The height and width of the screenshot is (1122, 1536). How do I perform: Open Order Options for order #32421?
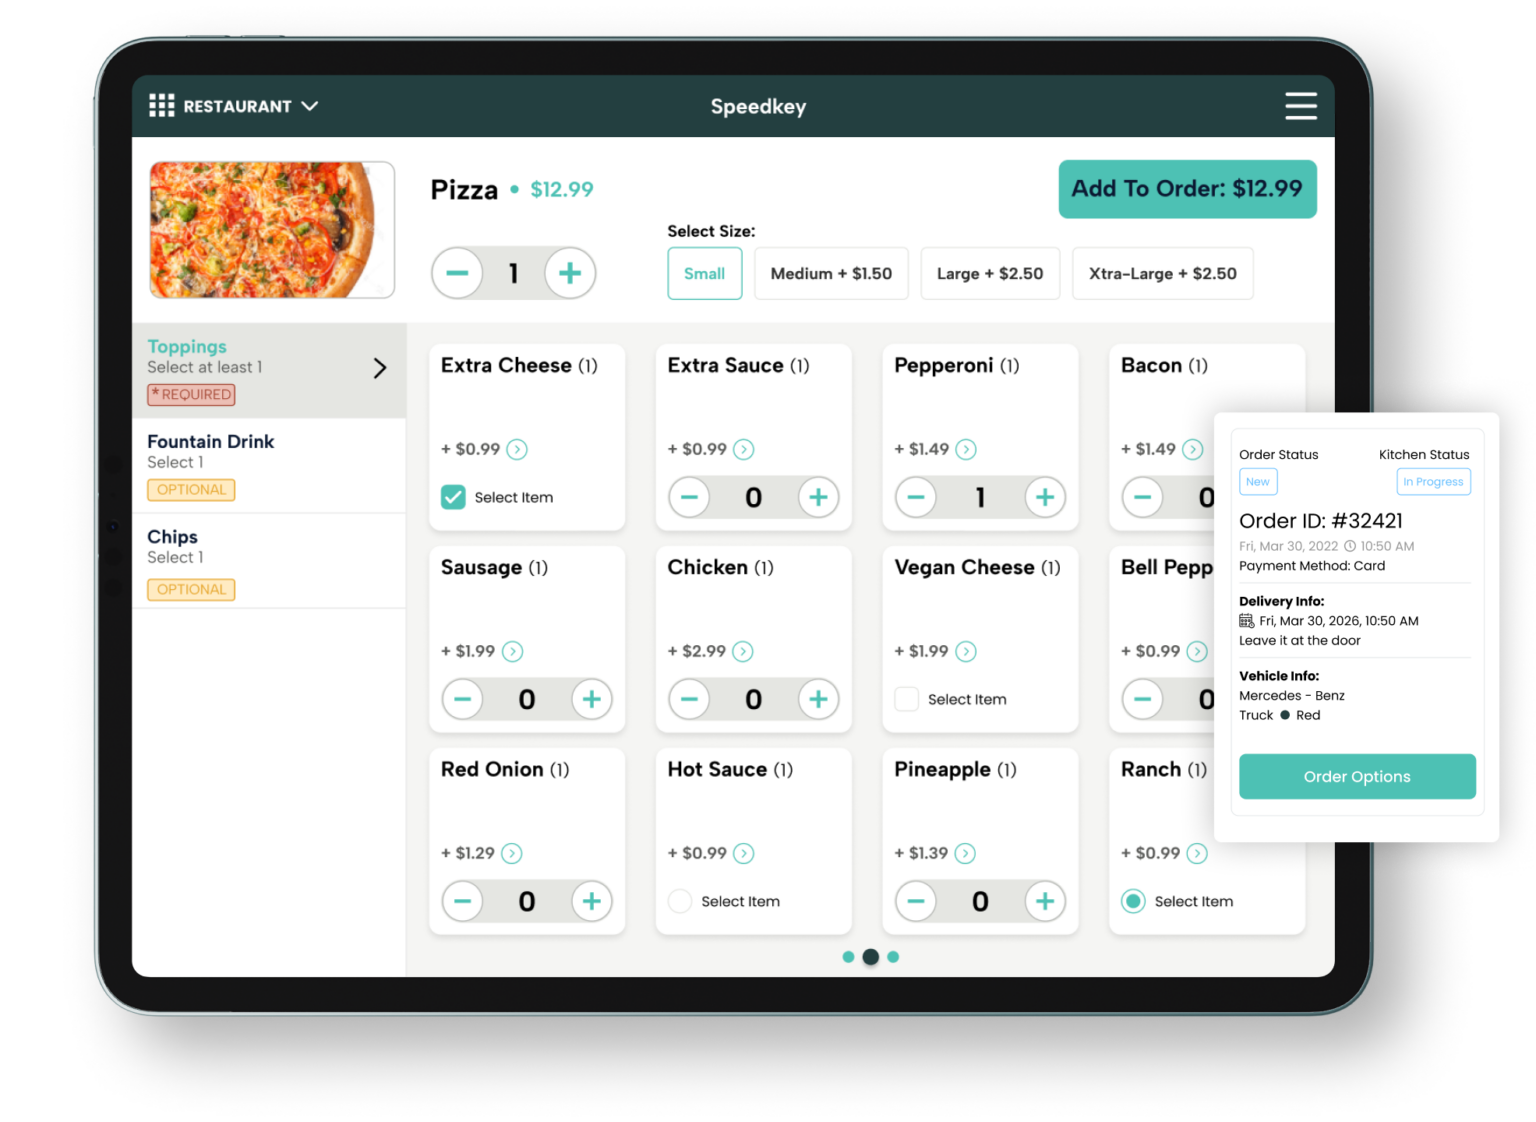pyautogui.click(x=1357, y=776)
